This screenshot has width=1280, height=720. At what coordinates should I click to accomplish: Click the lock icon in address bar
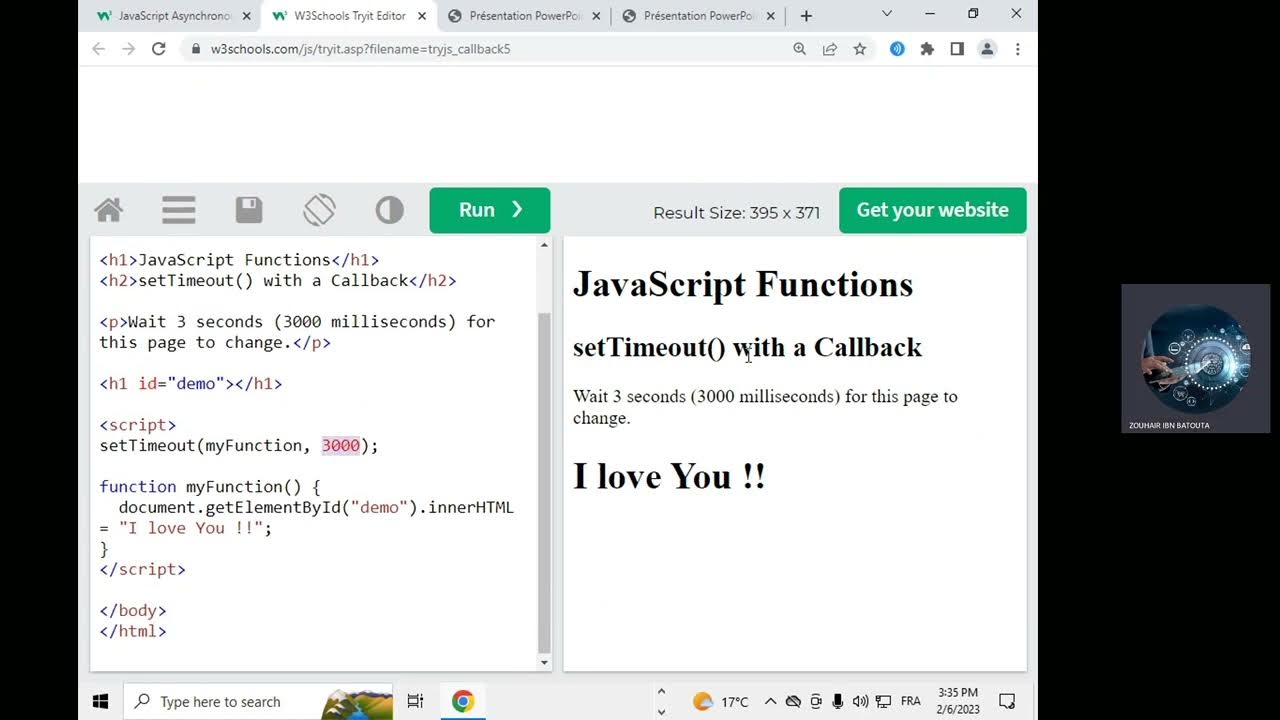coord(194,49)
